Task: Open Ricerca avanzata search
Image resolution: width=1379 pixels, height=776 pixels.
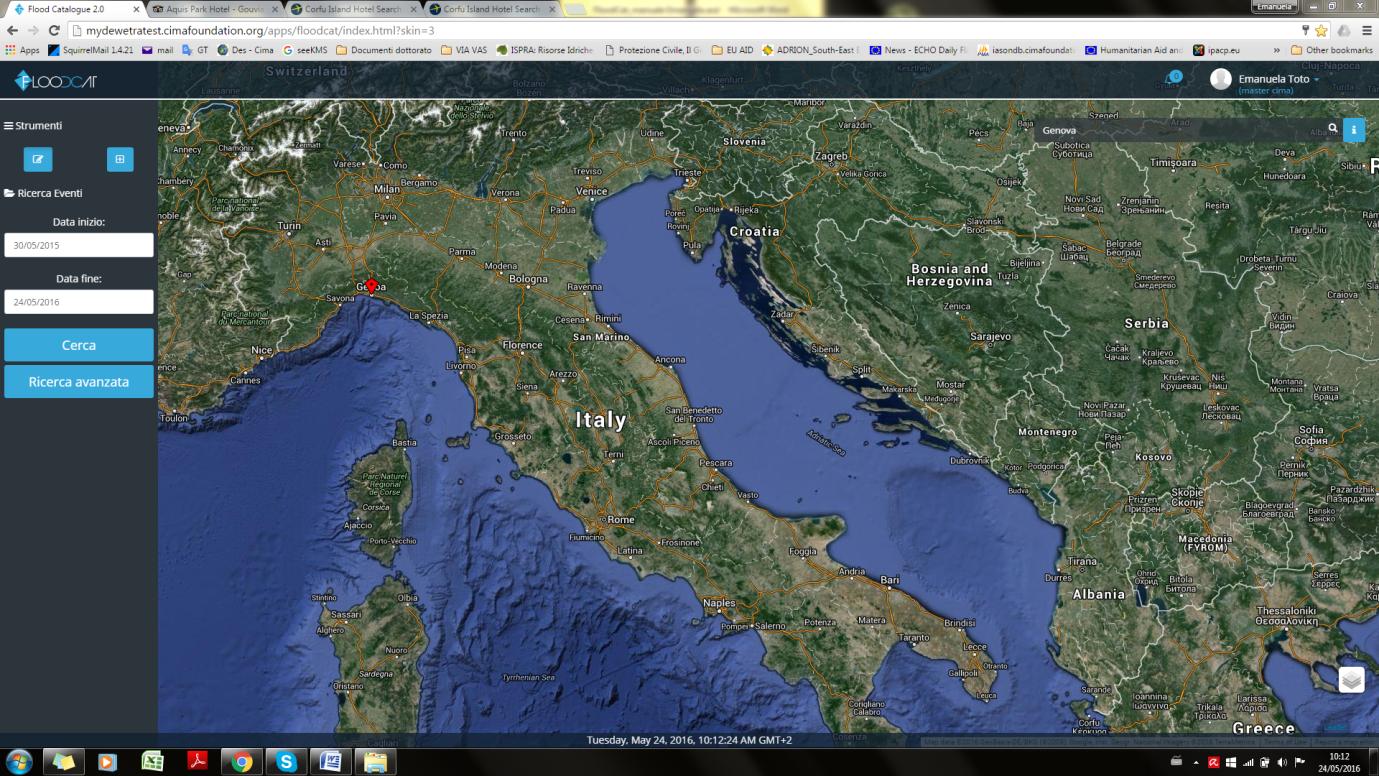Action: [x=79, y=381]
